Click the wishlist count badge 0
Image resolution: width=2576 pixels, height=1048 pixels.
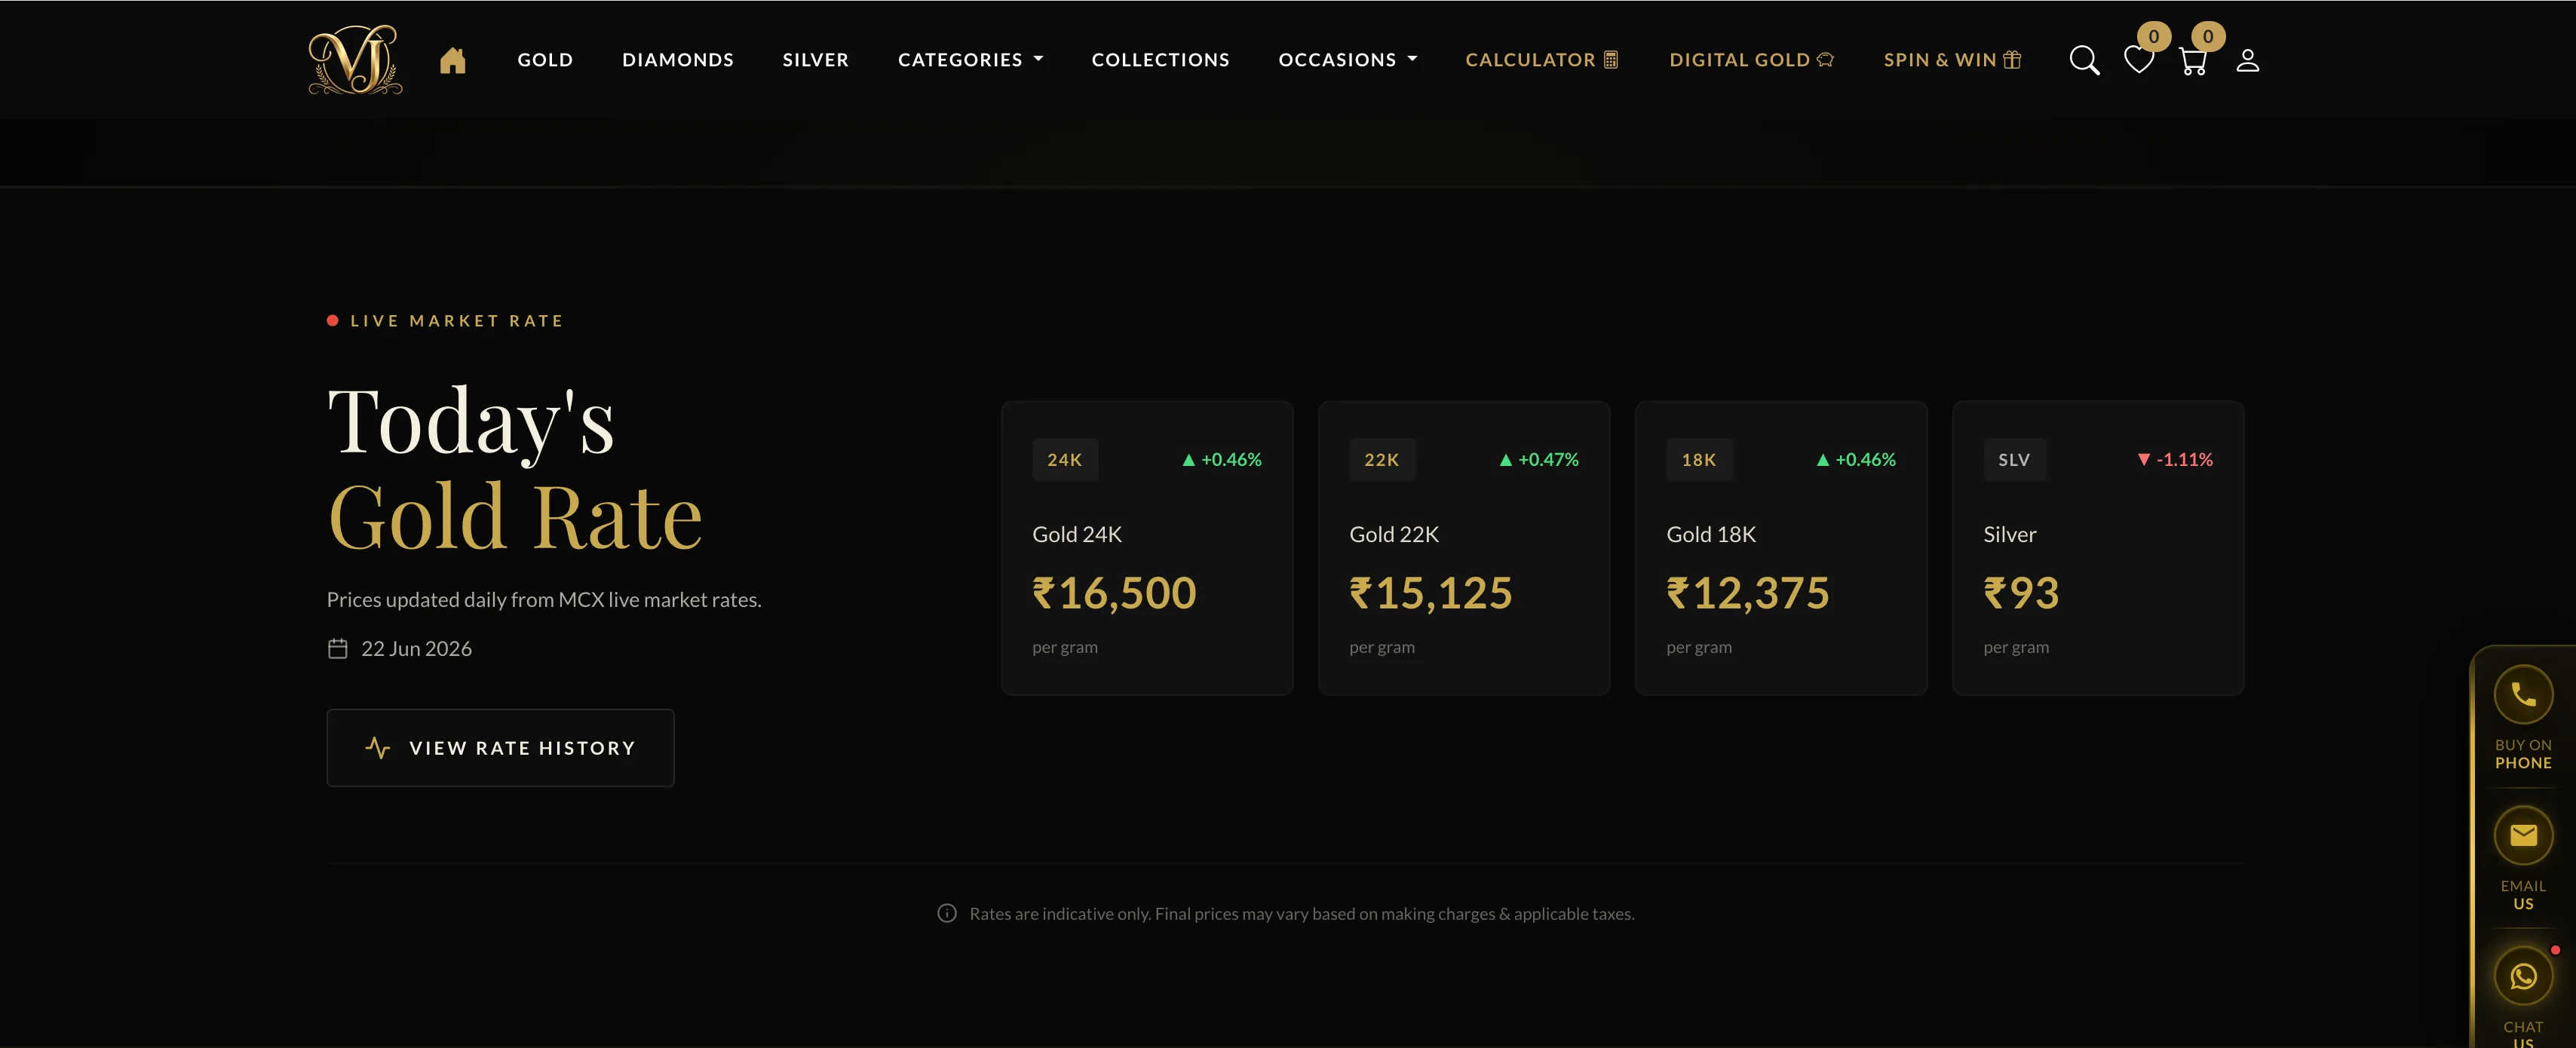2154,36
